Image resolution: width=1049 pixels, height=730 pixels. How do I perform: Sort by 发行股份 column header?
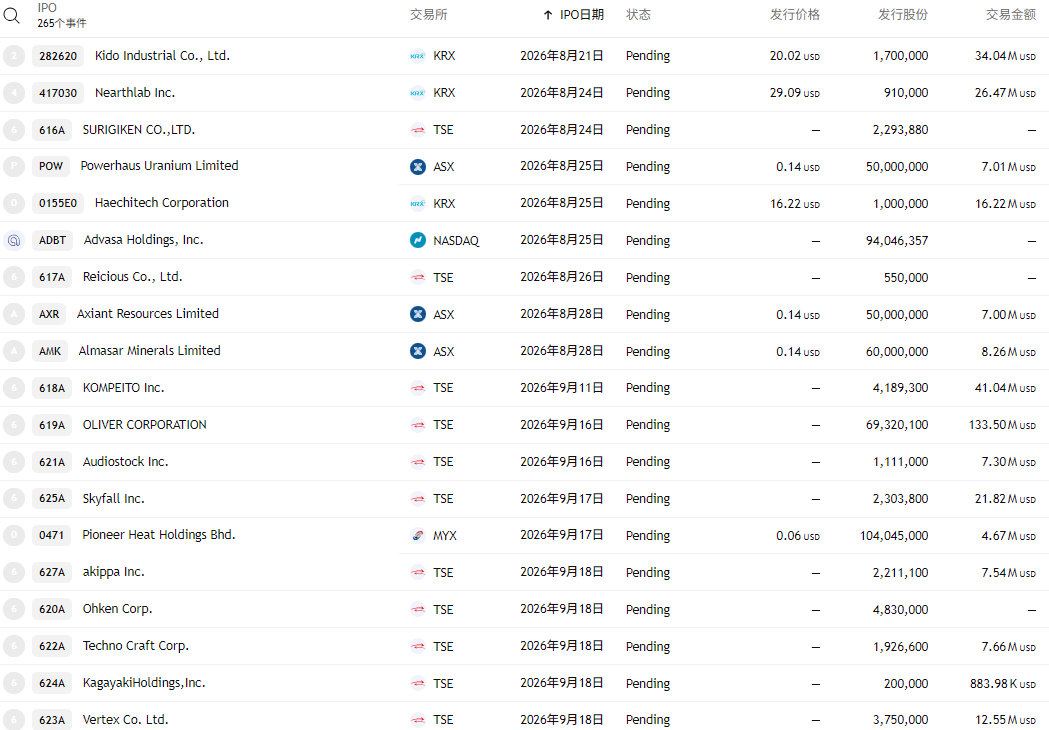[x=903, y=15]
